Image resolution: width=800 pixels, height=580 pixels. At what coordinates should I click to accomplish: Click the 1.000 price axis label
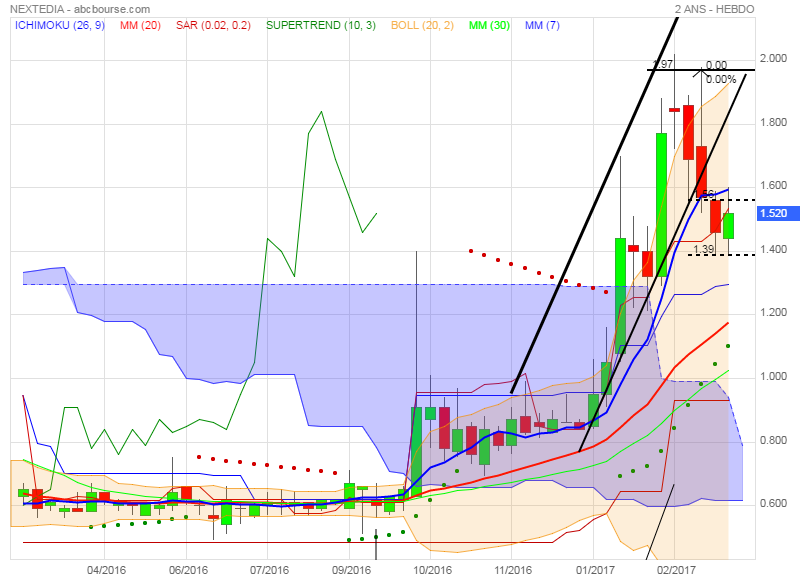[773, 376]
